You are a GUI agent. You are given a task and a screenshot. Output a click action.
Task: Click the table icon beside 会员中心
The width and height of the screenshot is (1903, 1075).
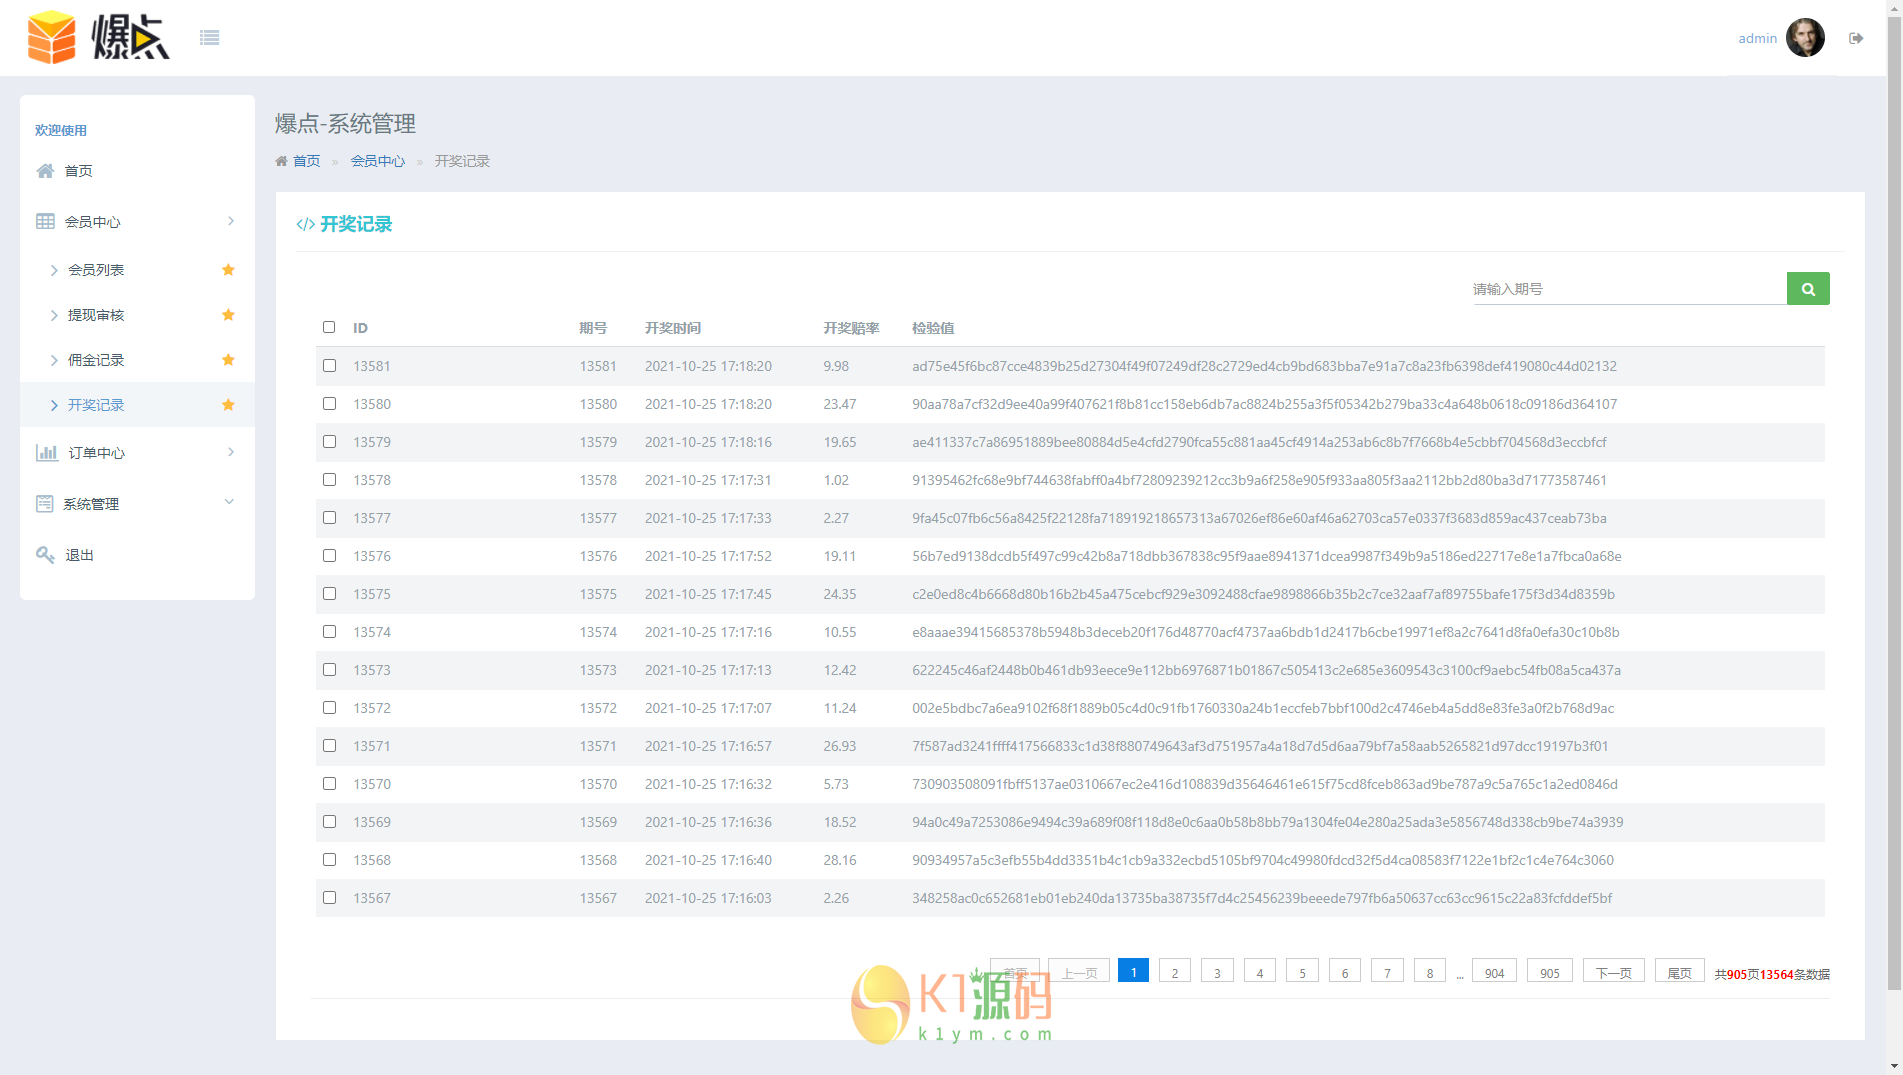(45, 221)
